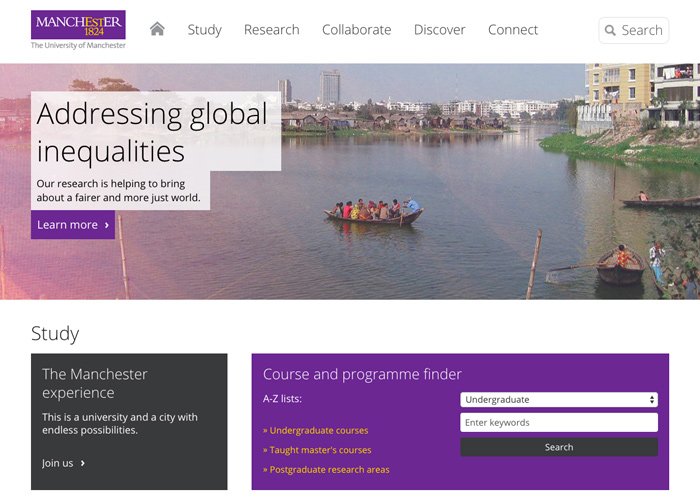The width and height of the screenshot is (700, 500).
Task: Click the Study section heading
Action: 55,333
